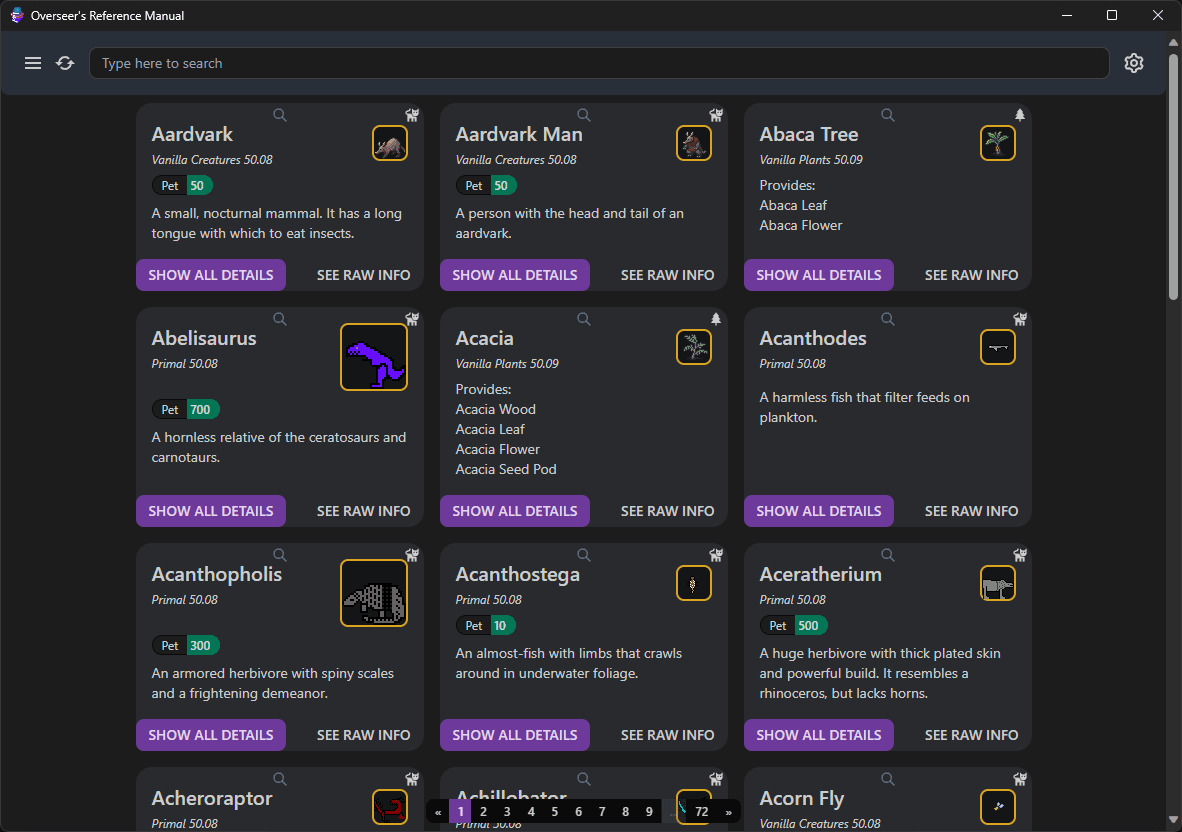
Task: See raw info for Acanthopholis
Action: [363, 735]
